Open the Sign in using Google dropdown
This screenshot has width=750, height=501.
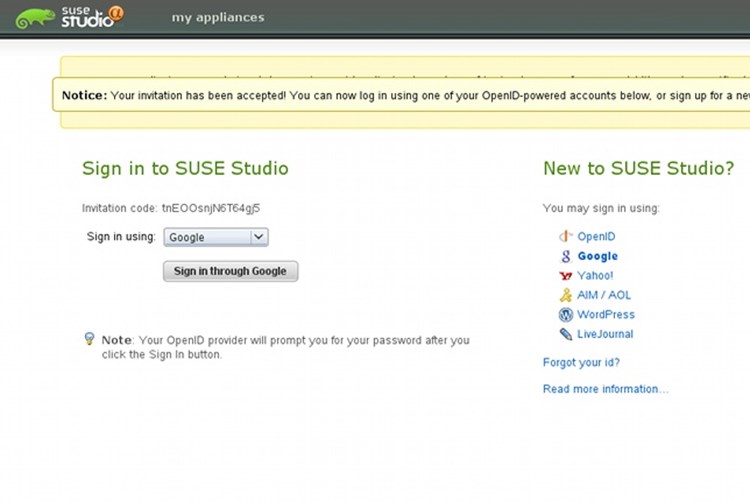pyautogui.click(x=216, y=237)
